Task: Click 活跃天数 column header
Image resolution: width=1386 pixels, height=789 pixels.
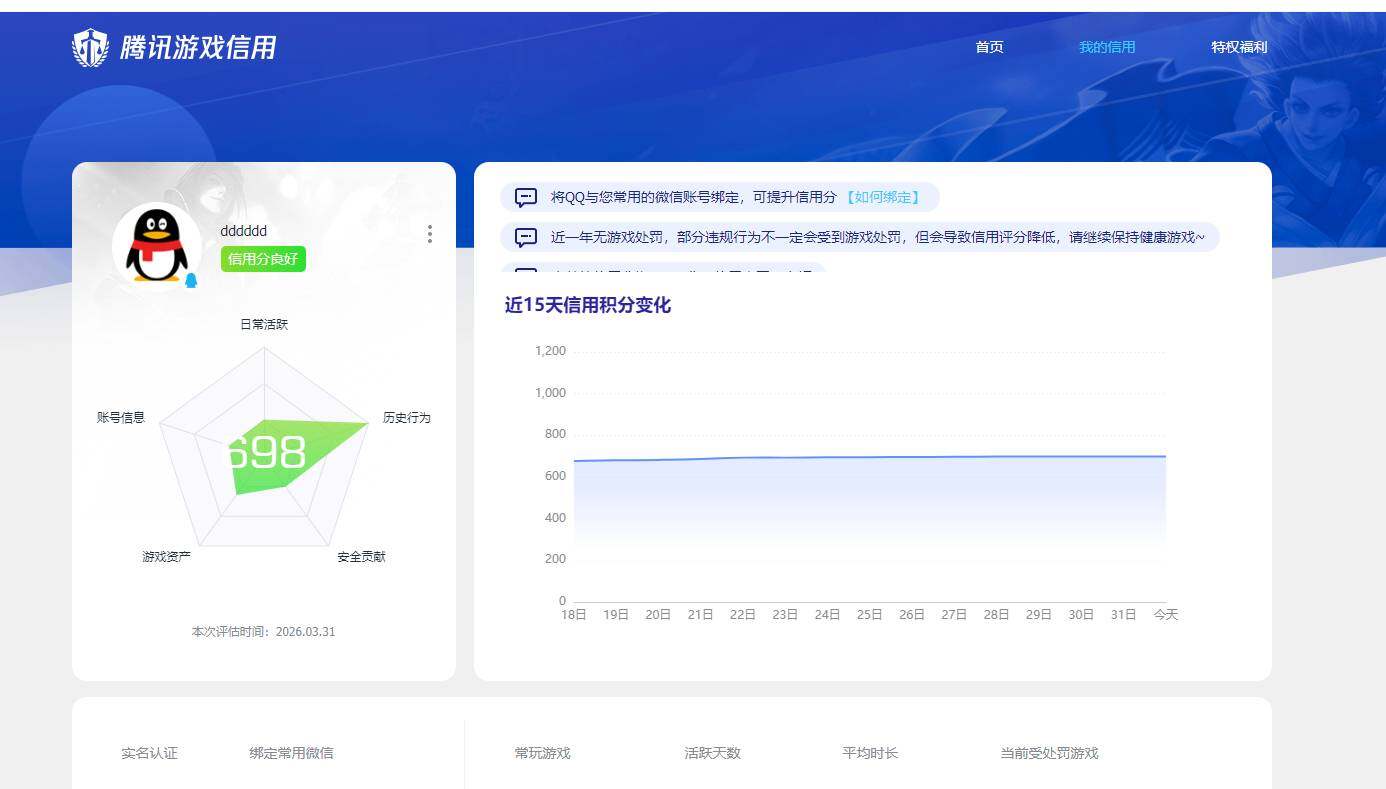Action: [713, 753]
